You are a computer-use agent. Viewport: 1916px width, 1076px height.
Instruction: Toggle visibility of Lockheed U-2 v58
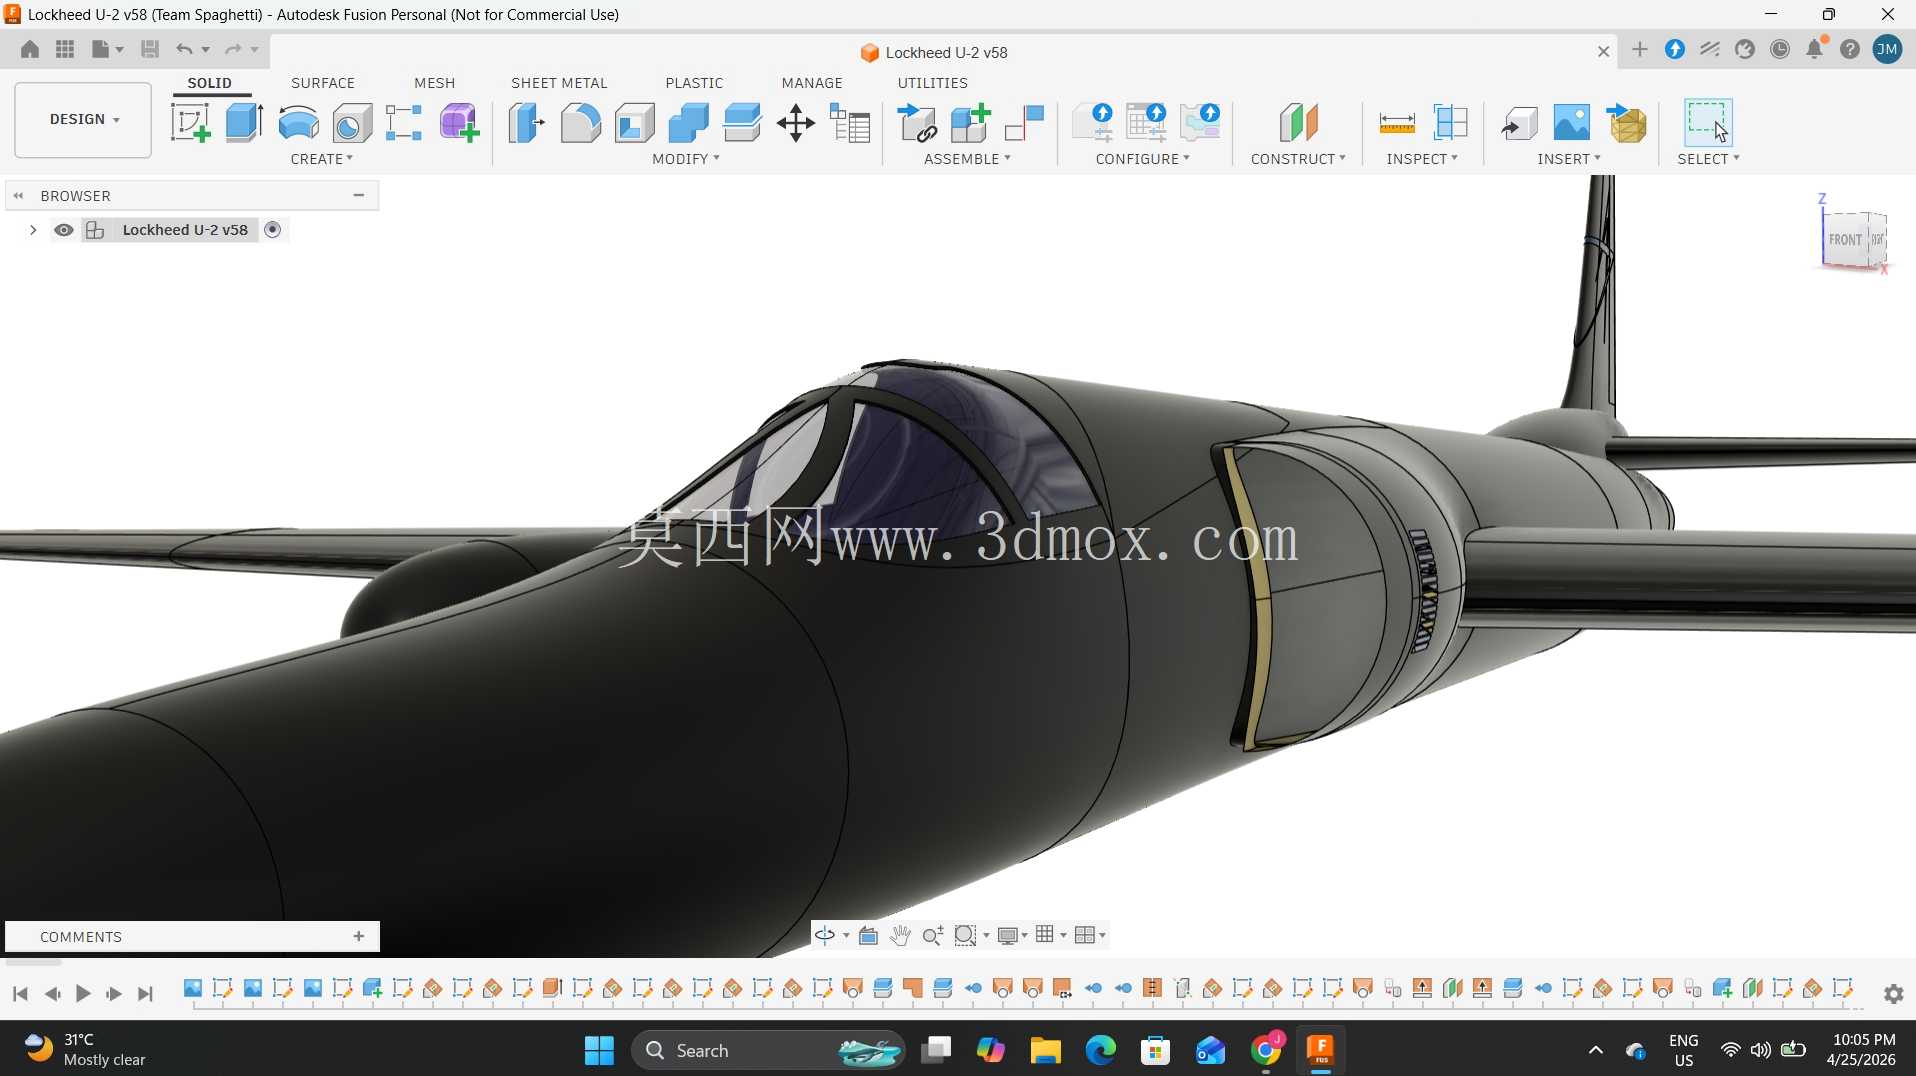64,230
